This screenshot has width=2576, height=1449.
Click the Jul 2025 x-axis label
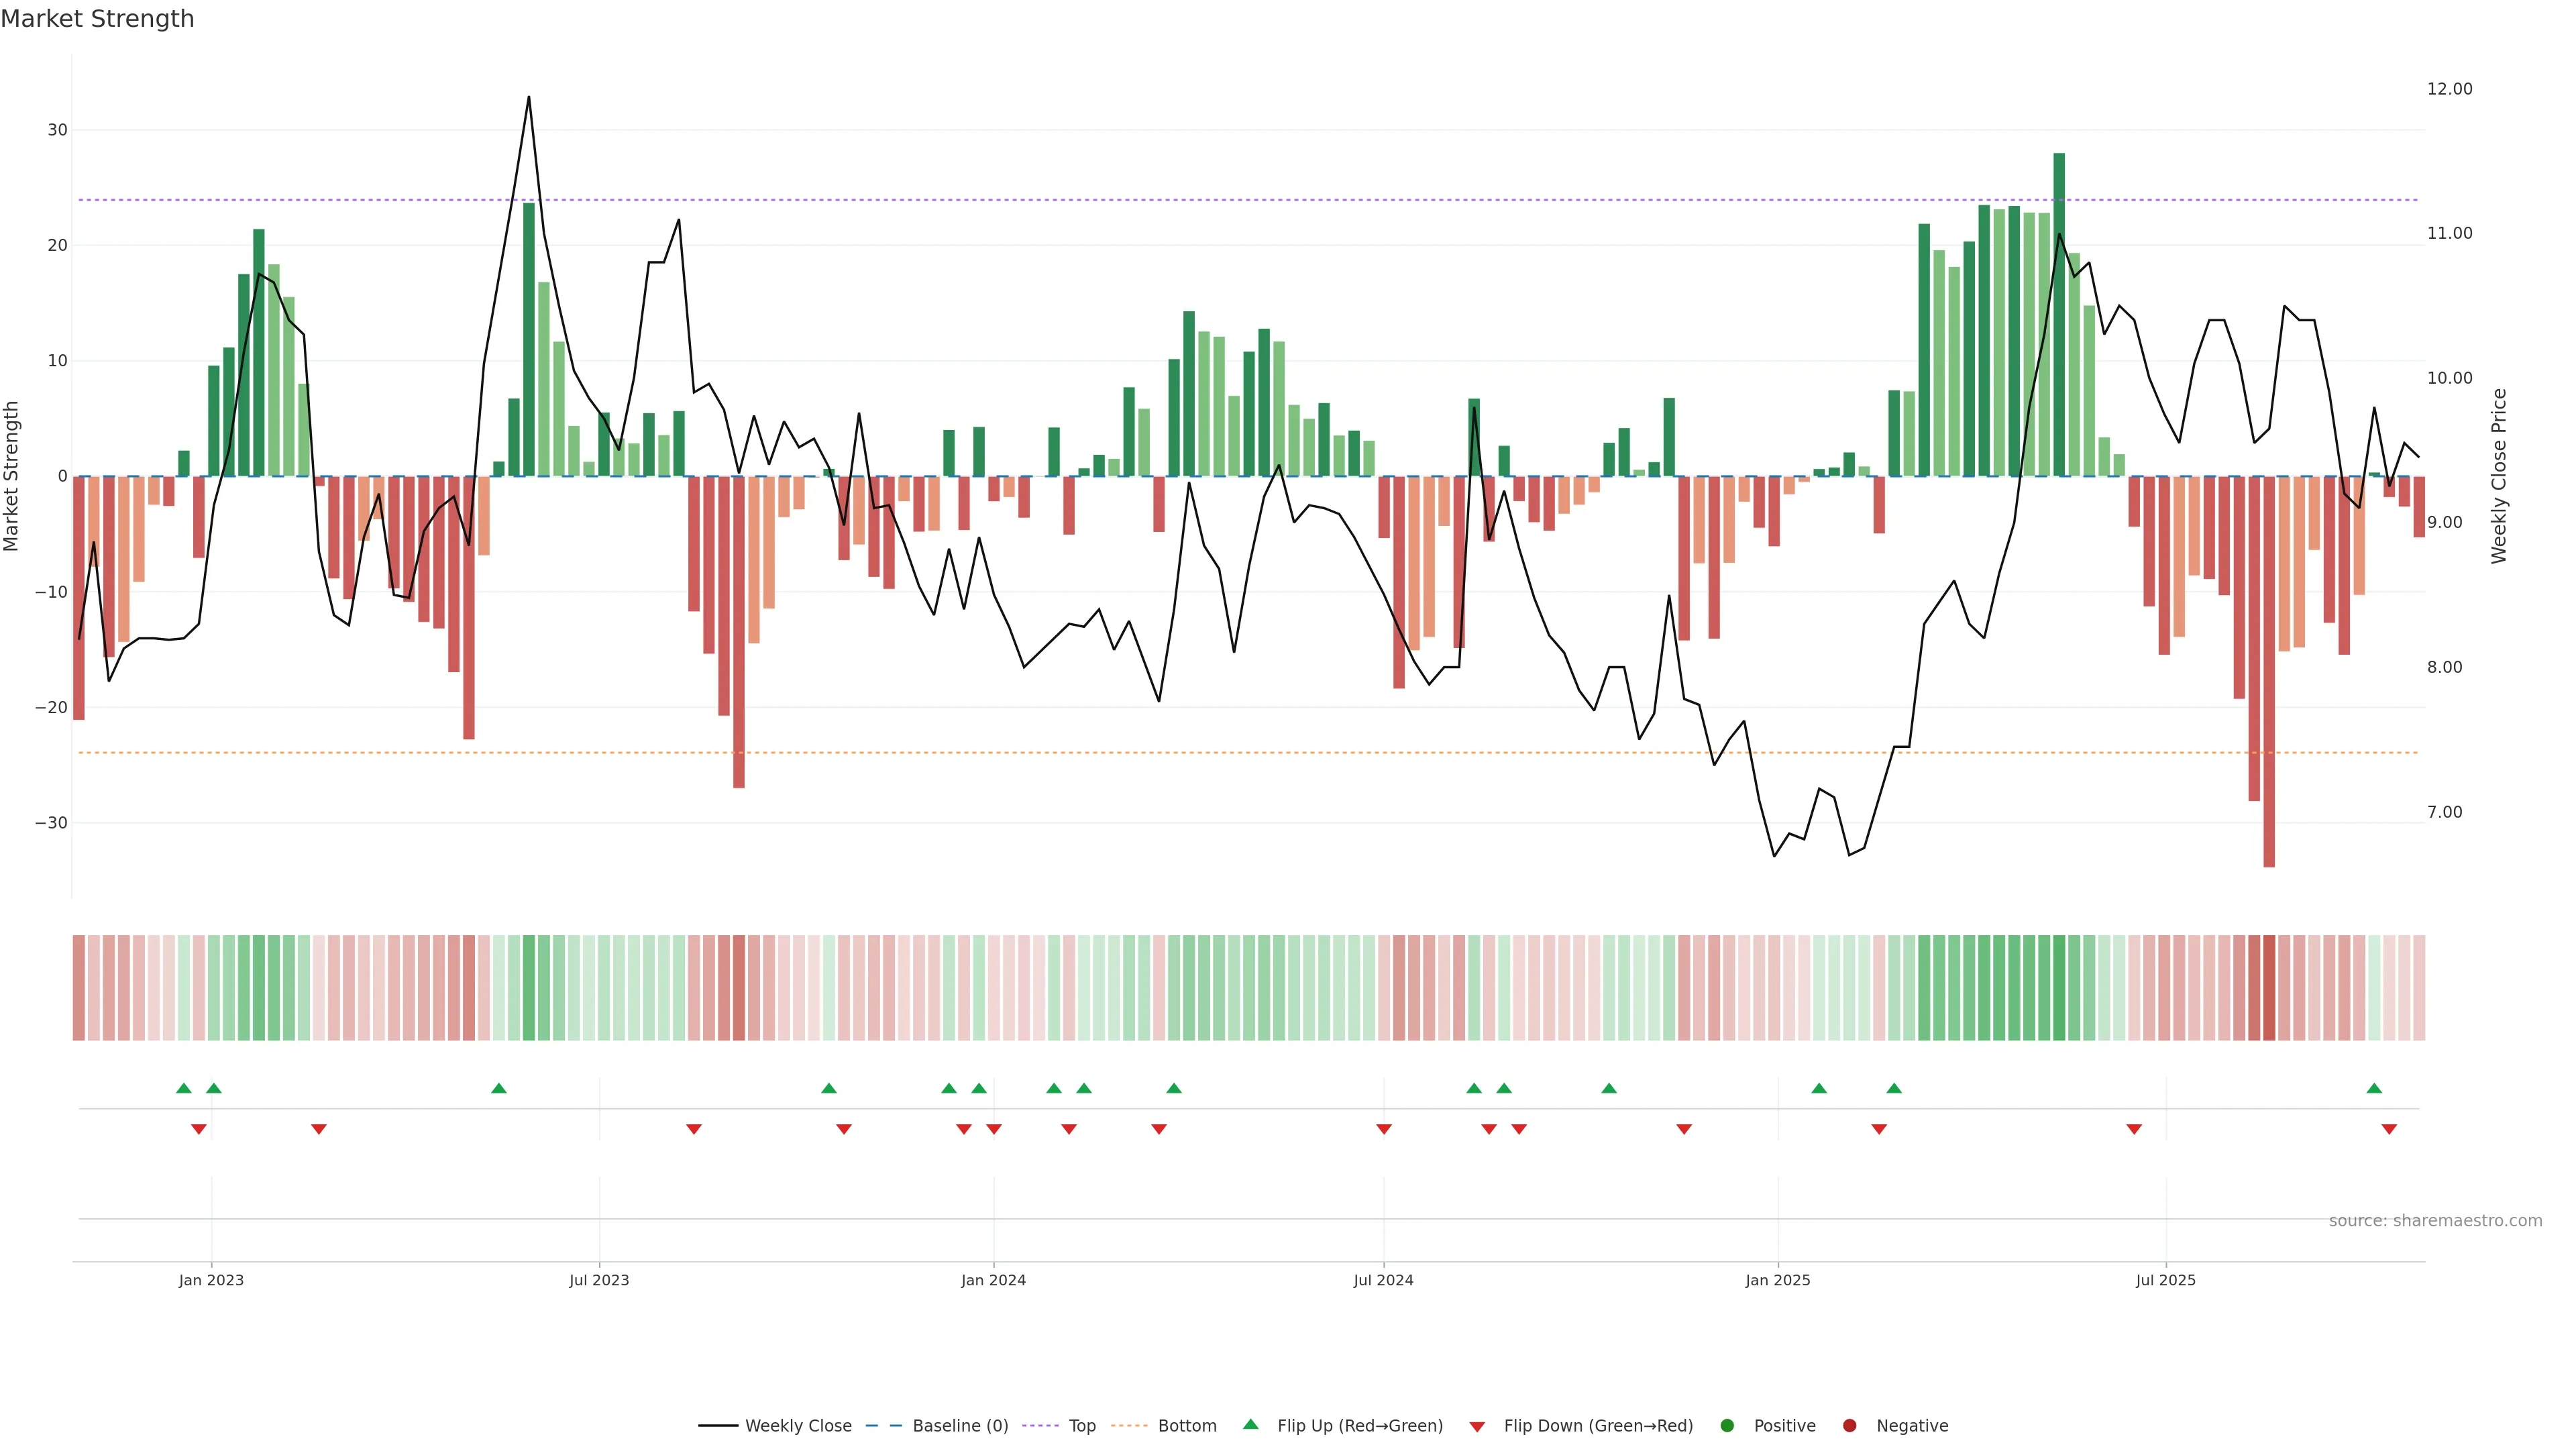click(x=2165, y=1280)
